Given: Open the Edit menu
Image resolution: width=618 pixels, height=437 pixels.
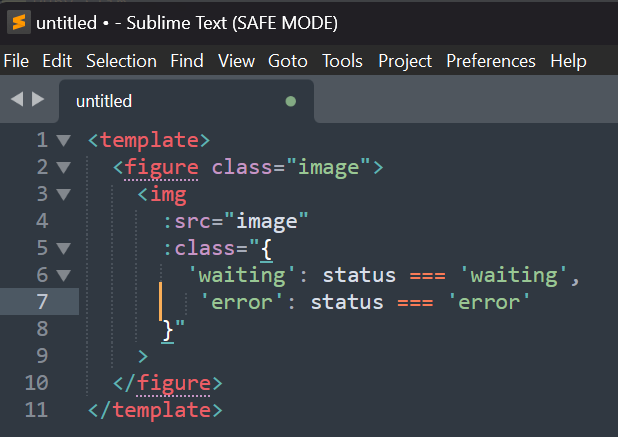Looking at the screenshot, I should tap(57, 61).
